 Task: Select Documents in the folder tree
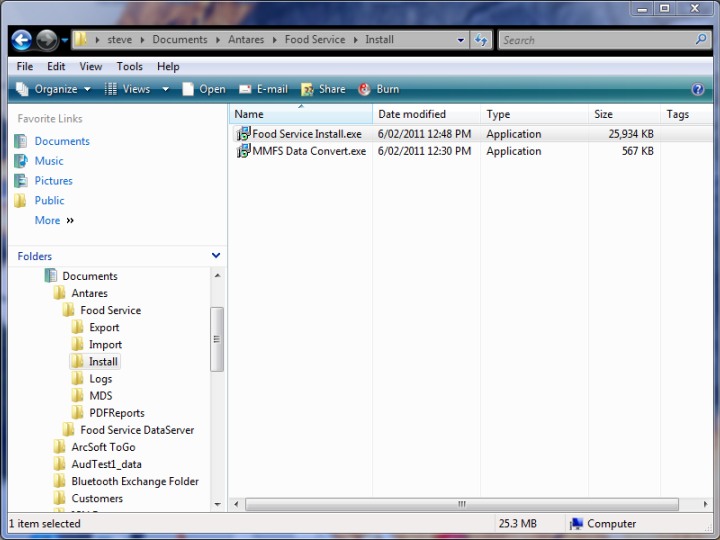click(x=90, y=276)
